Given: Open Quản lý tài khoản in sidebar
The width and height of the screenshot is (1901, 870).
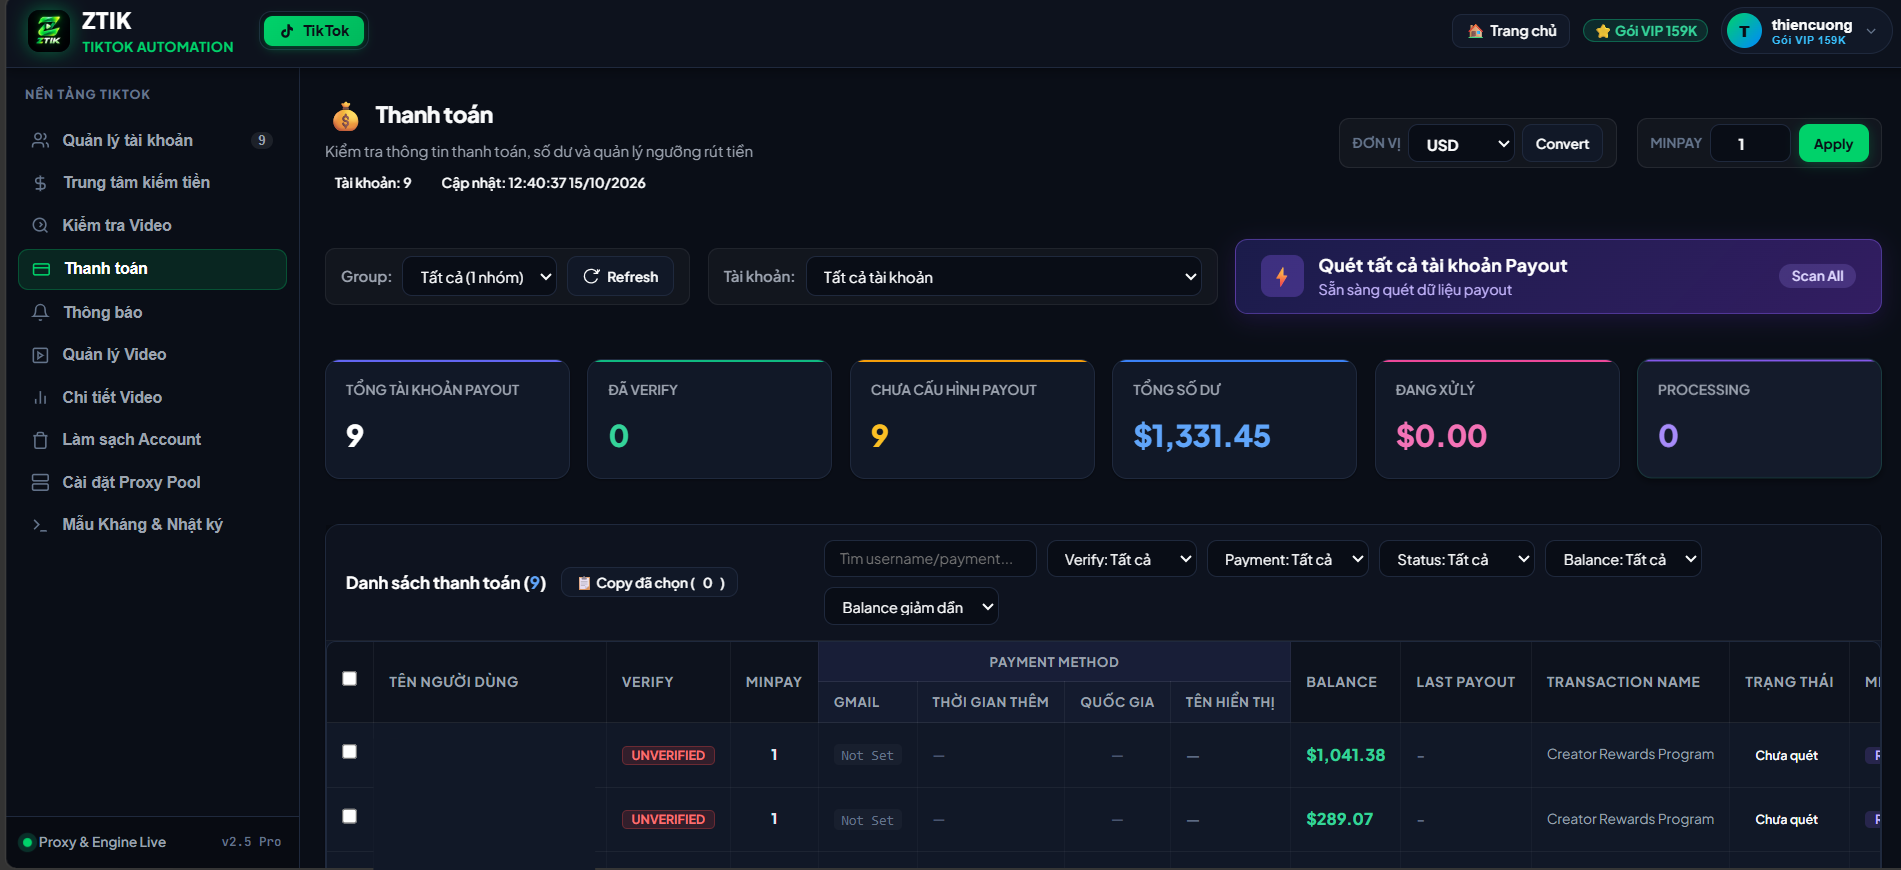Looking at the screenshot, I should 152,140.
